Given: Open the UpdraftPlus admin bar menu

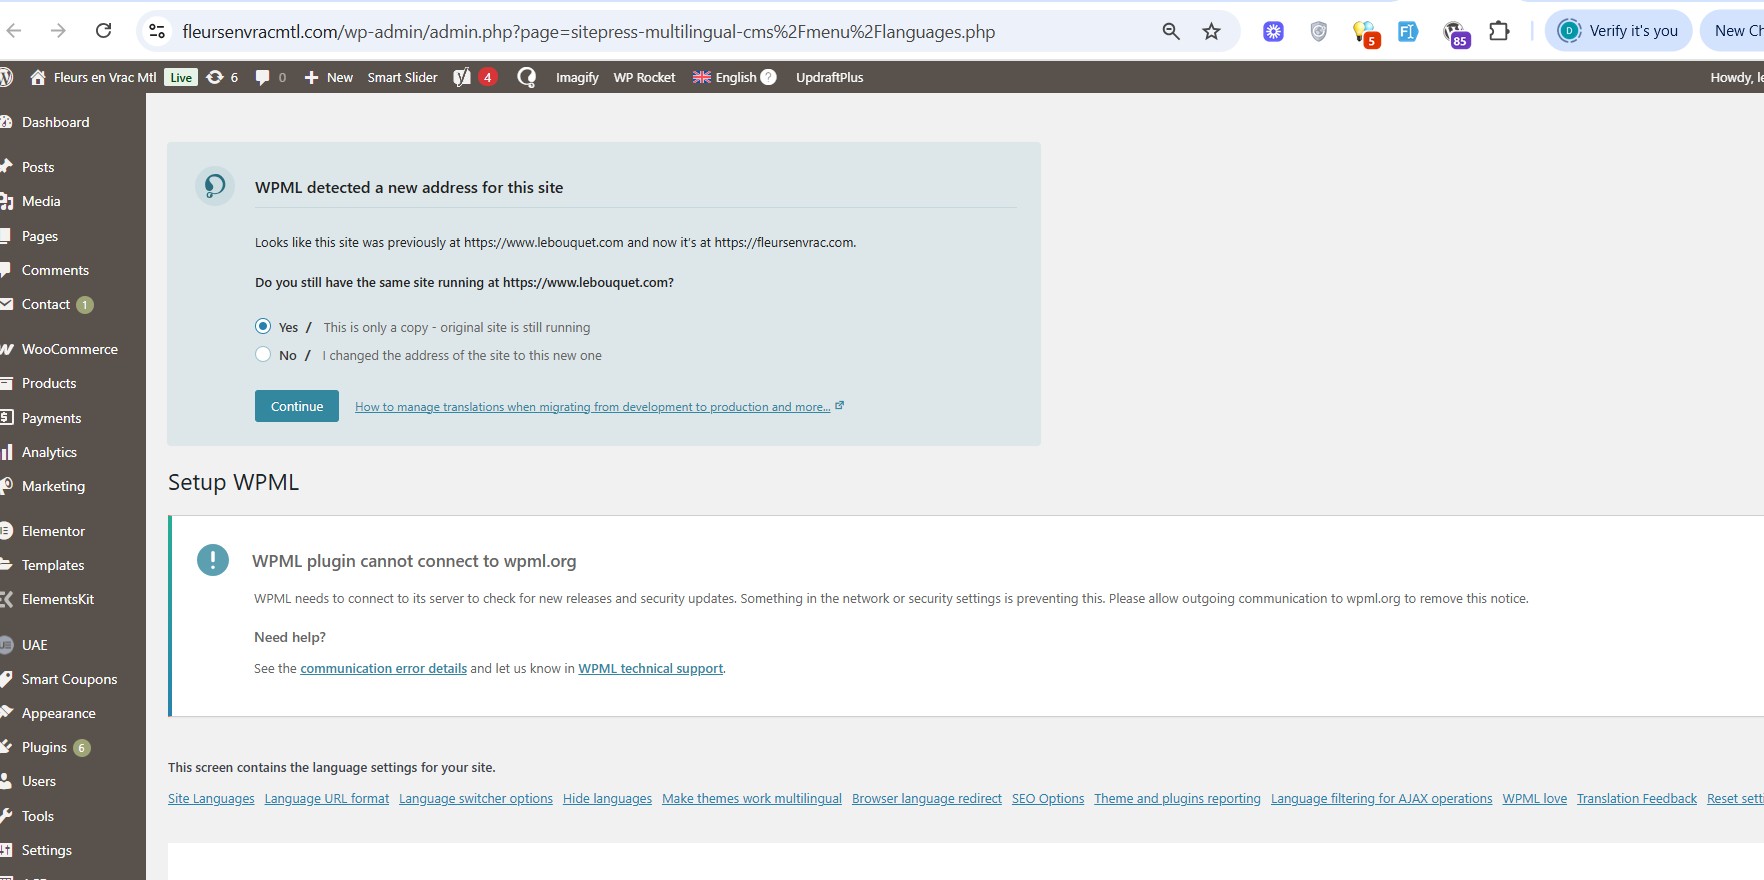Looking at the screenshot, I should pos(829,77).
